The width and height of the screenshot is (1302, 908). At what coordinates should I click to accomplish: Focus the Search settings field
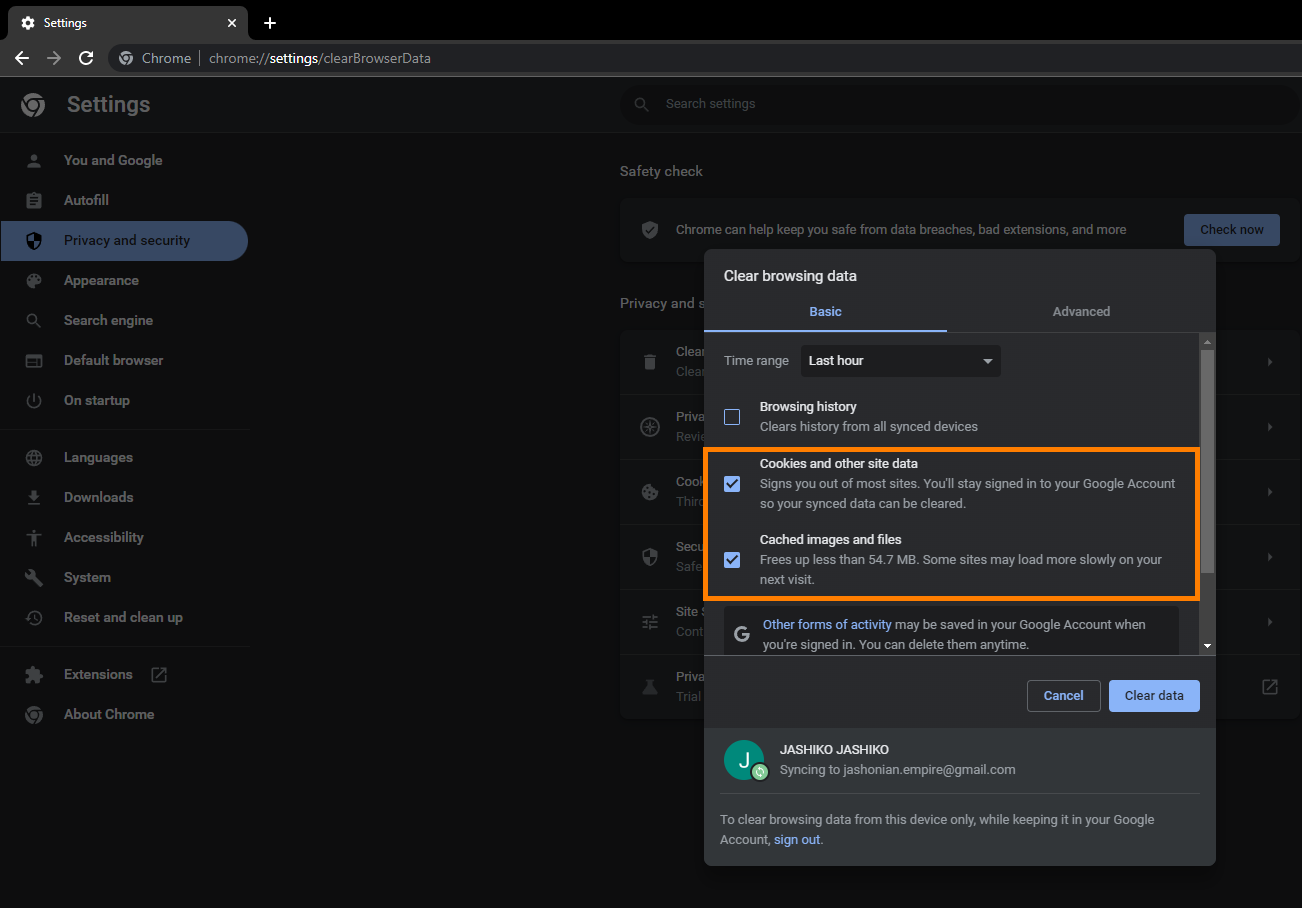point(960,104)
